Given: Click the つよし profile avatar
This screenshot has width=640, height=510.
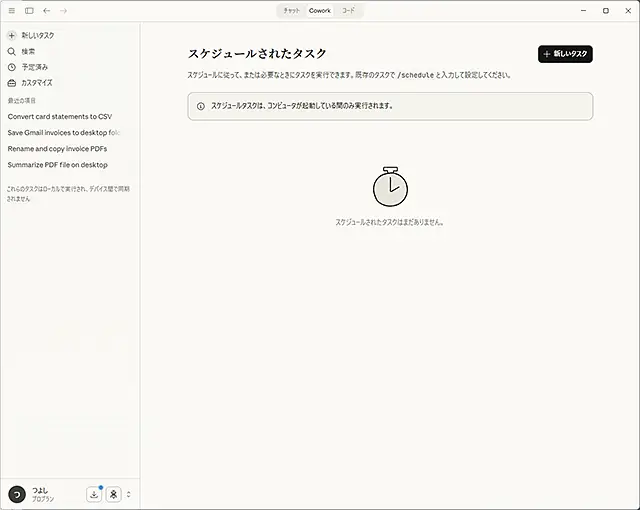Looking at the screenshot, I should [x=16, y=494].
